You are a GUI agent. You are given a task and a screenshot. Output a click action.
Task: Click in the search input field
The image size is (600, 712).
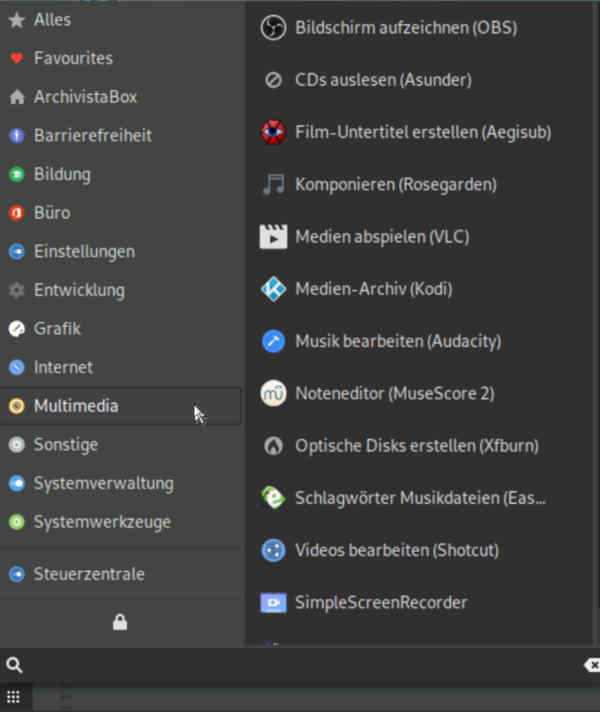302,665
